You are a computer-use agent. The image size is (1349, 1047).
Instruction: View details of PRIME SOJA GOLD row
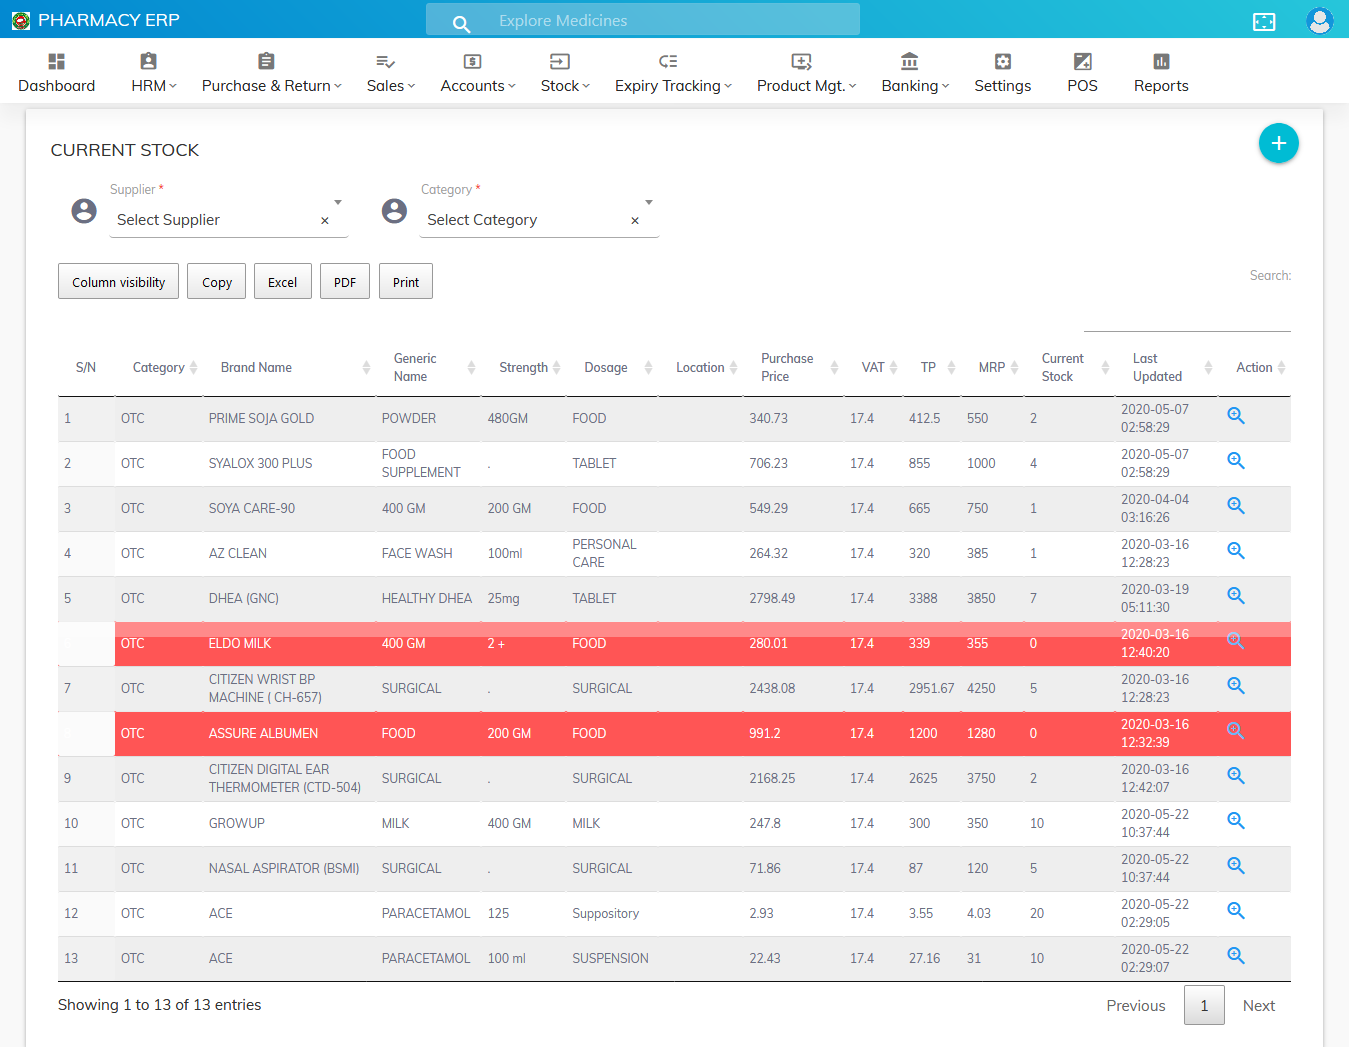(x=1236, y=416)
